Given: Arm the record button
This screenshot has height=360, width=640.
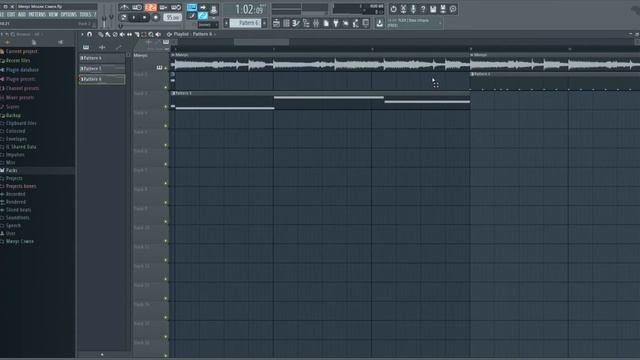Looking at the screenshot, I should [156, 18].
